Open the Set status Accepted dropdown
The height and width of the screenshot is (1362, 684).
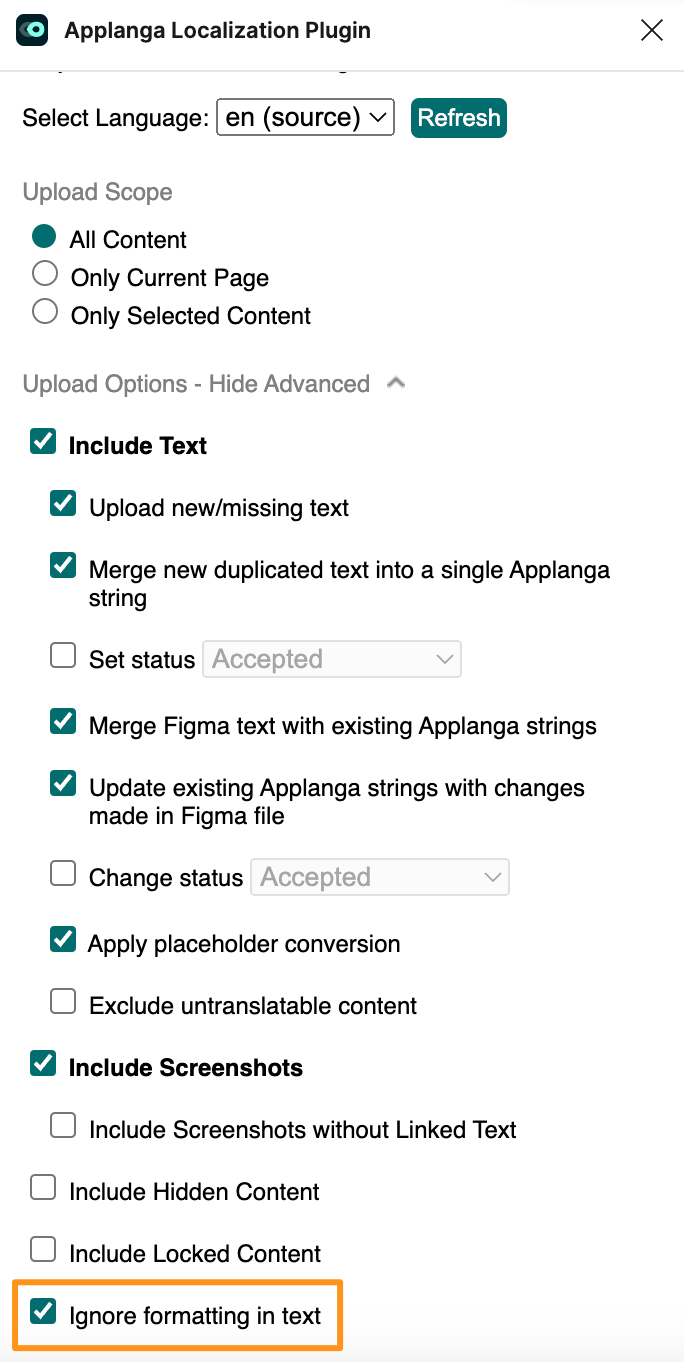[x=332, y=659]
